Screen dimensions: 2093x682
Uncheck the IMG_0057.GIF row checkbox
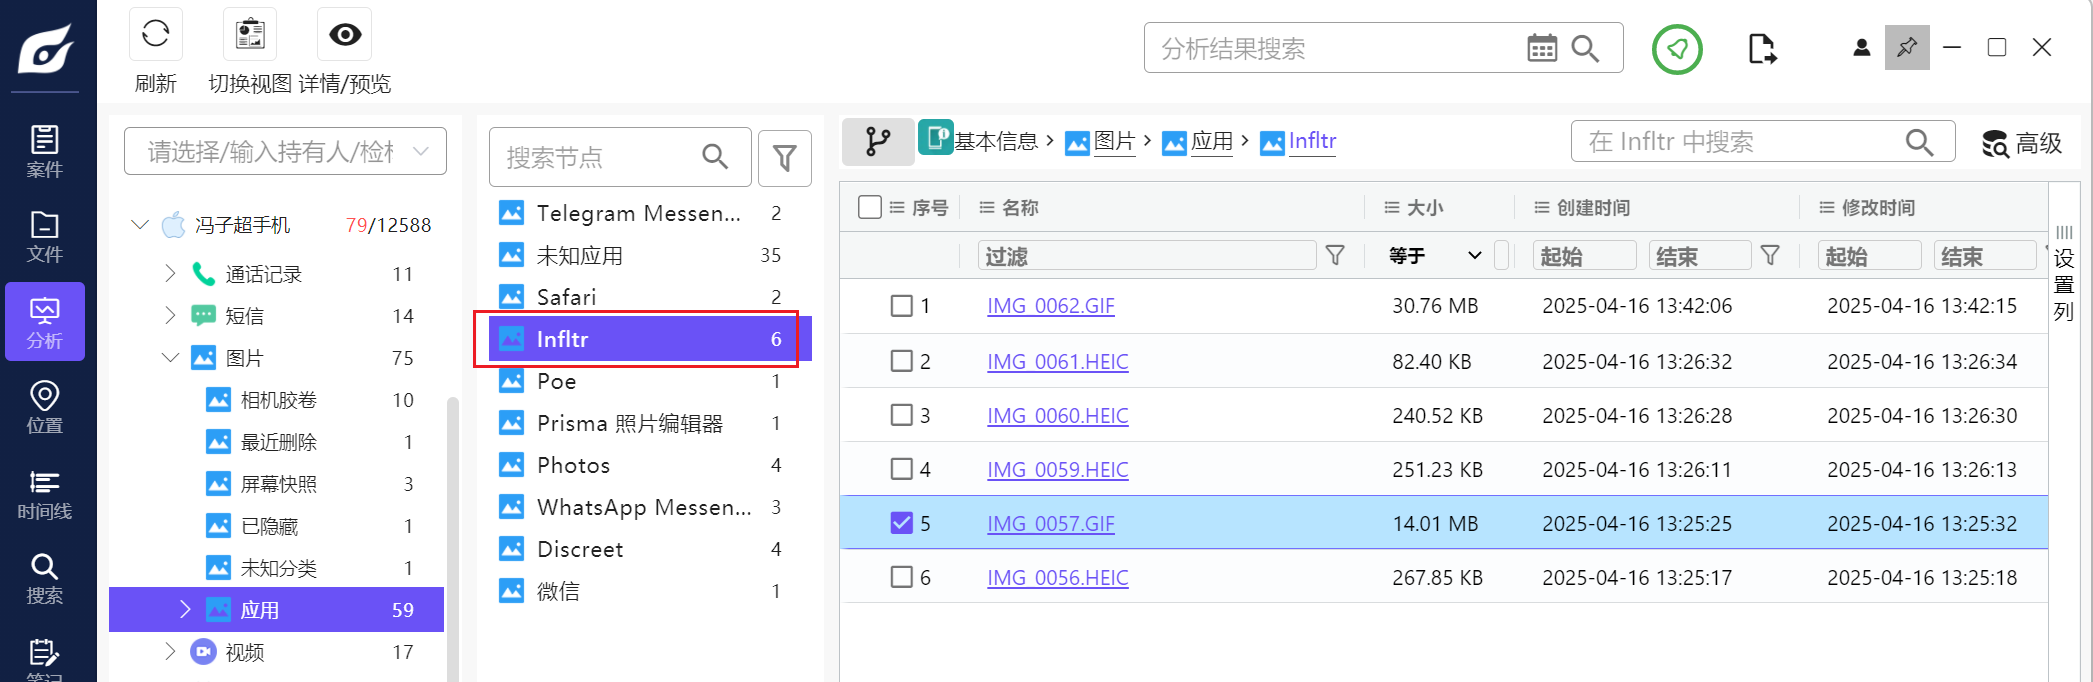pos(901,523)
